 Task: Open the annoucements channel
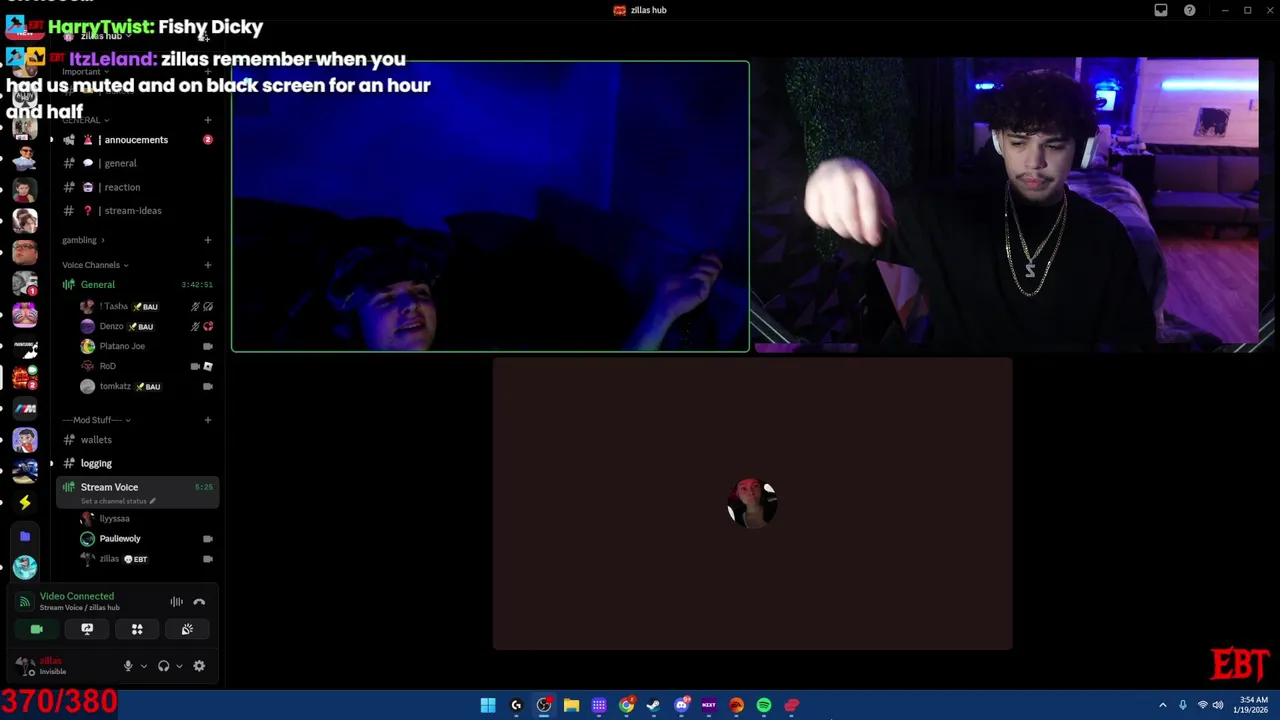(x=137, y=140)
